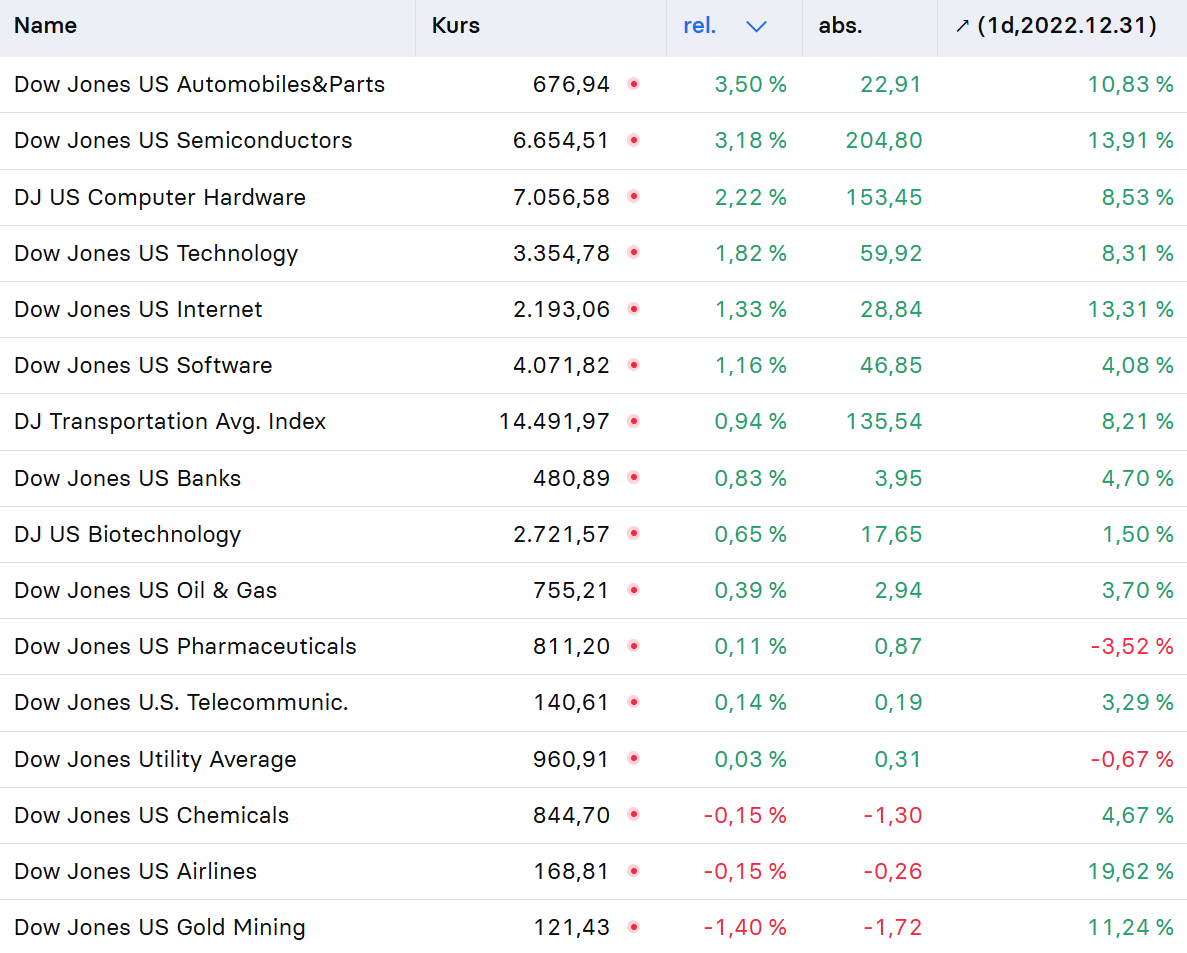Click the -1,72 absolute change value
The image size is (1187, 953).
click(x=893, y=927)
